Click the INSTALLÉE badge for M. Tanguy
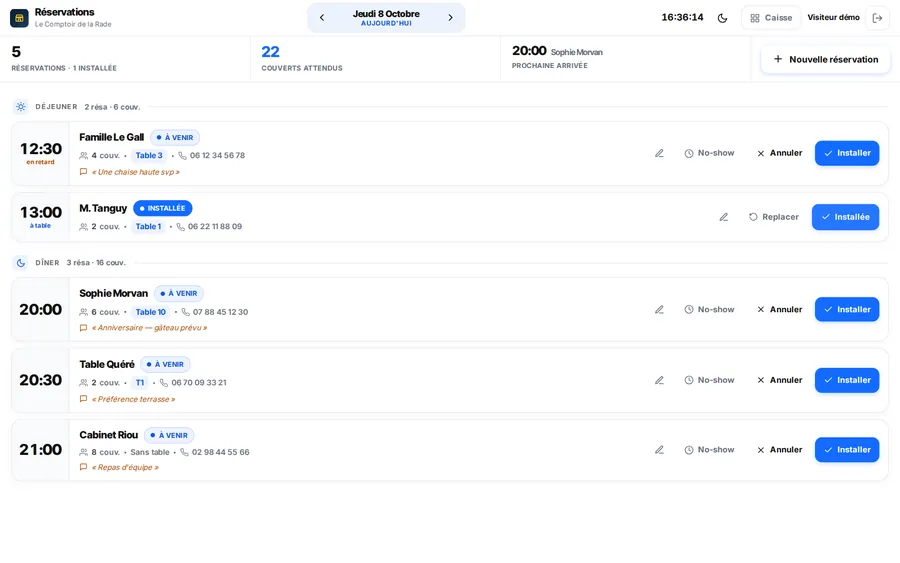This screenshot has width=900, height=563. (x=162, y=208)
